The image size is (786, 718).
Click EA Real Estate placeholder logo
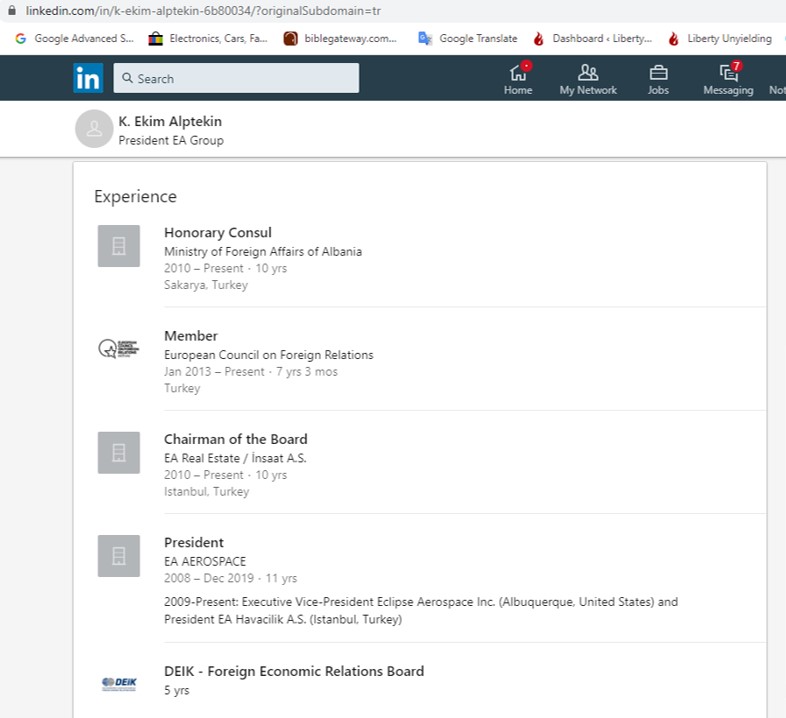click(119, 452)
